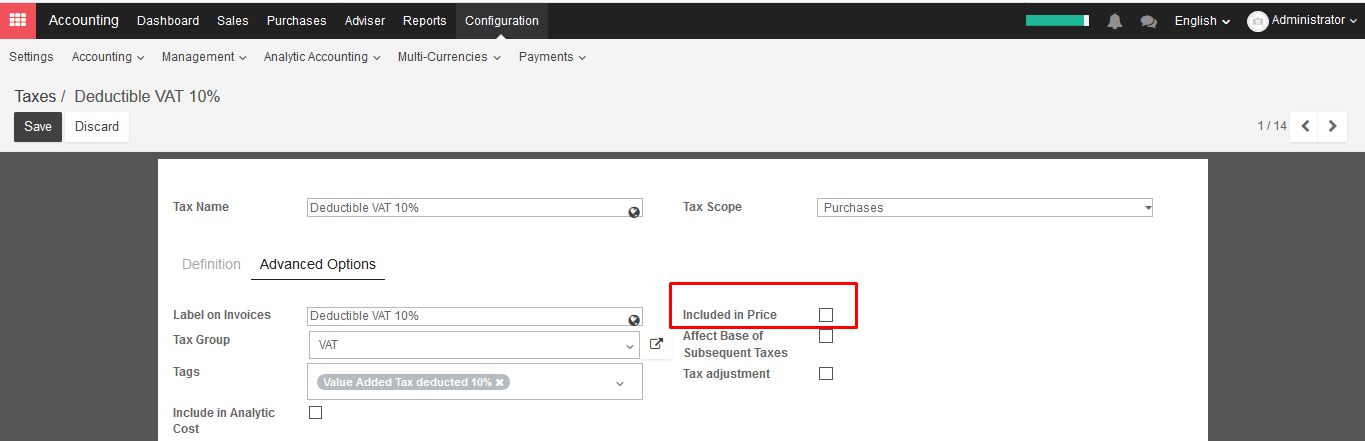Click the green progress bar in header
This screenshot has height=441, width=1365.
pos(1057,20)
